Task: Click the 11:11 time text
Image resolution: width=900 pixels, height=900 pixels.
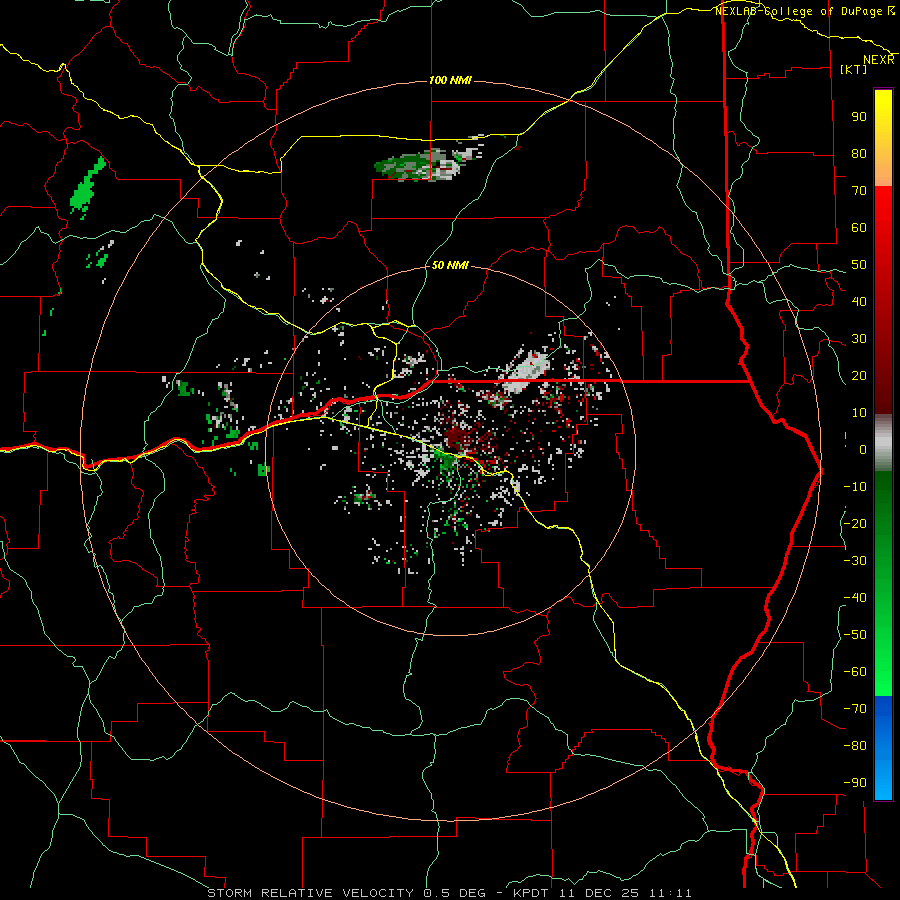Action: click(670, 893)
